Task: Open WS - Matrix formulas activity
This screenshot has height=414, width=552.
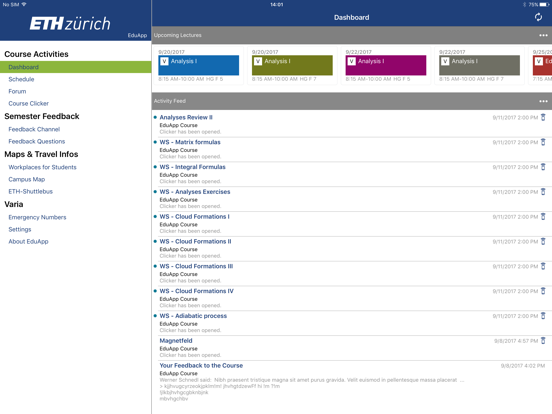Action: [x=352, y=149]
